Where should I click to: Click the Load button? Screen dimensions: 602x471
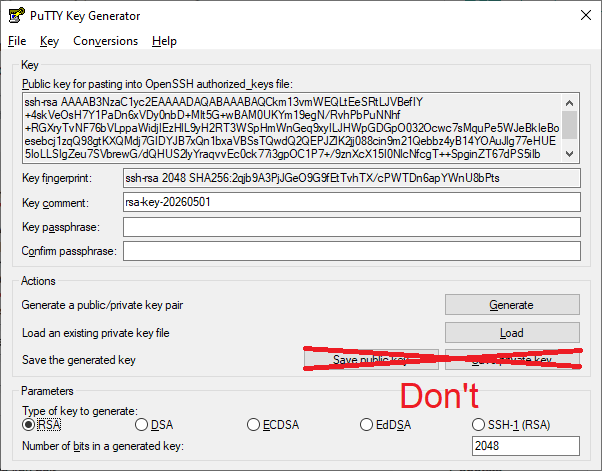512,332
